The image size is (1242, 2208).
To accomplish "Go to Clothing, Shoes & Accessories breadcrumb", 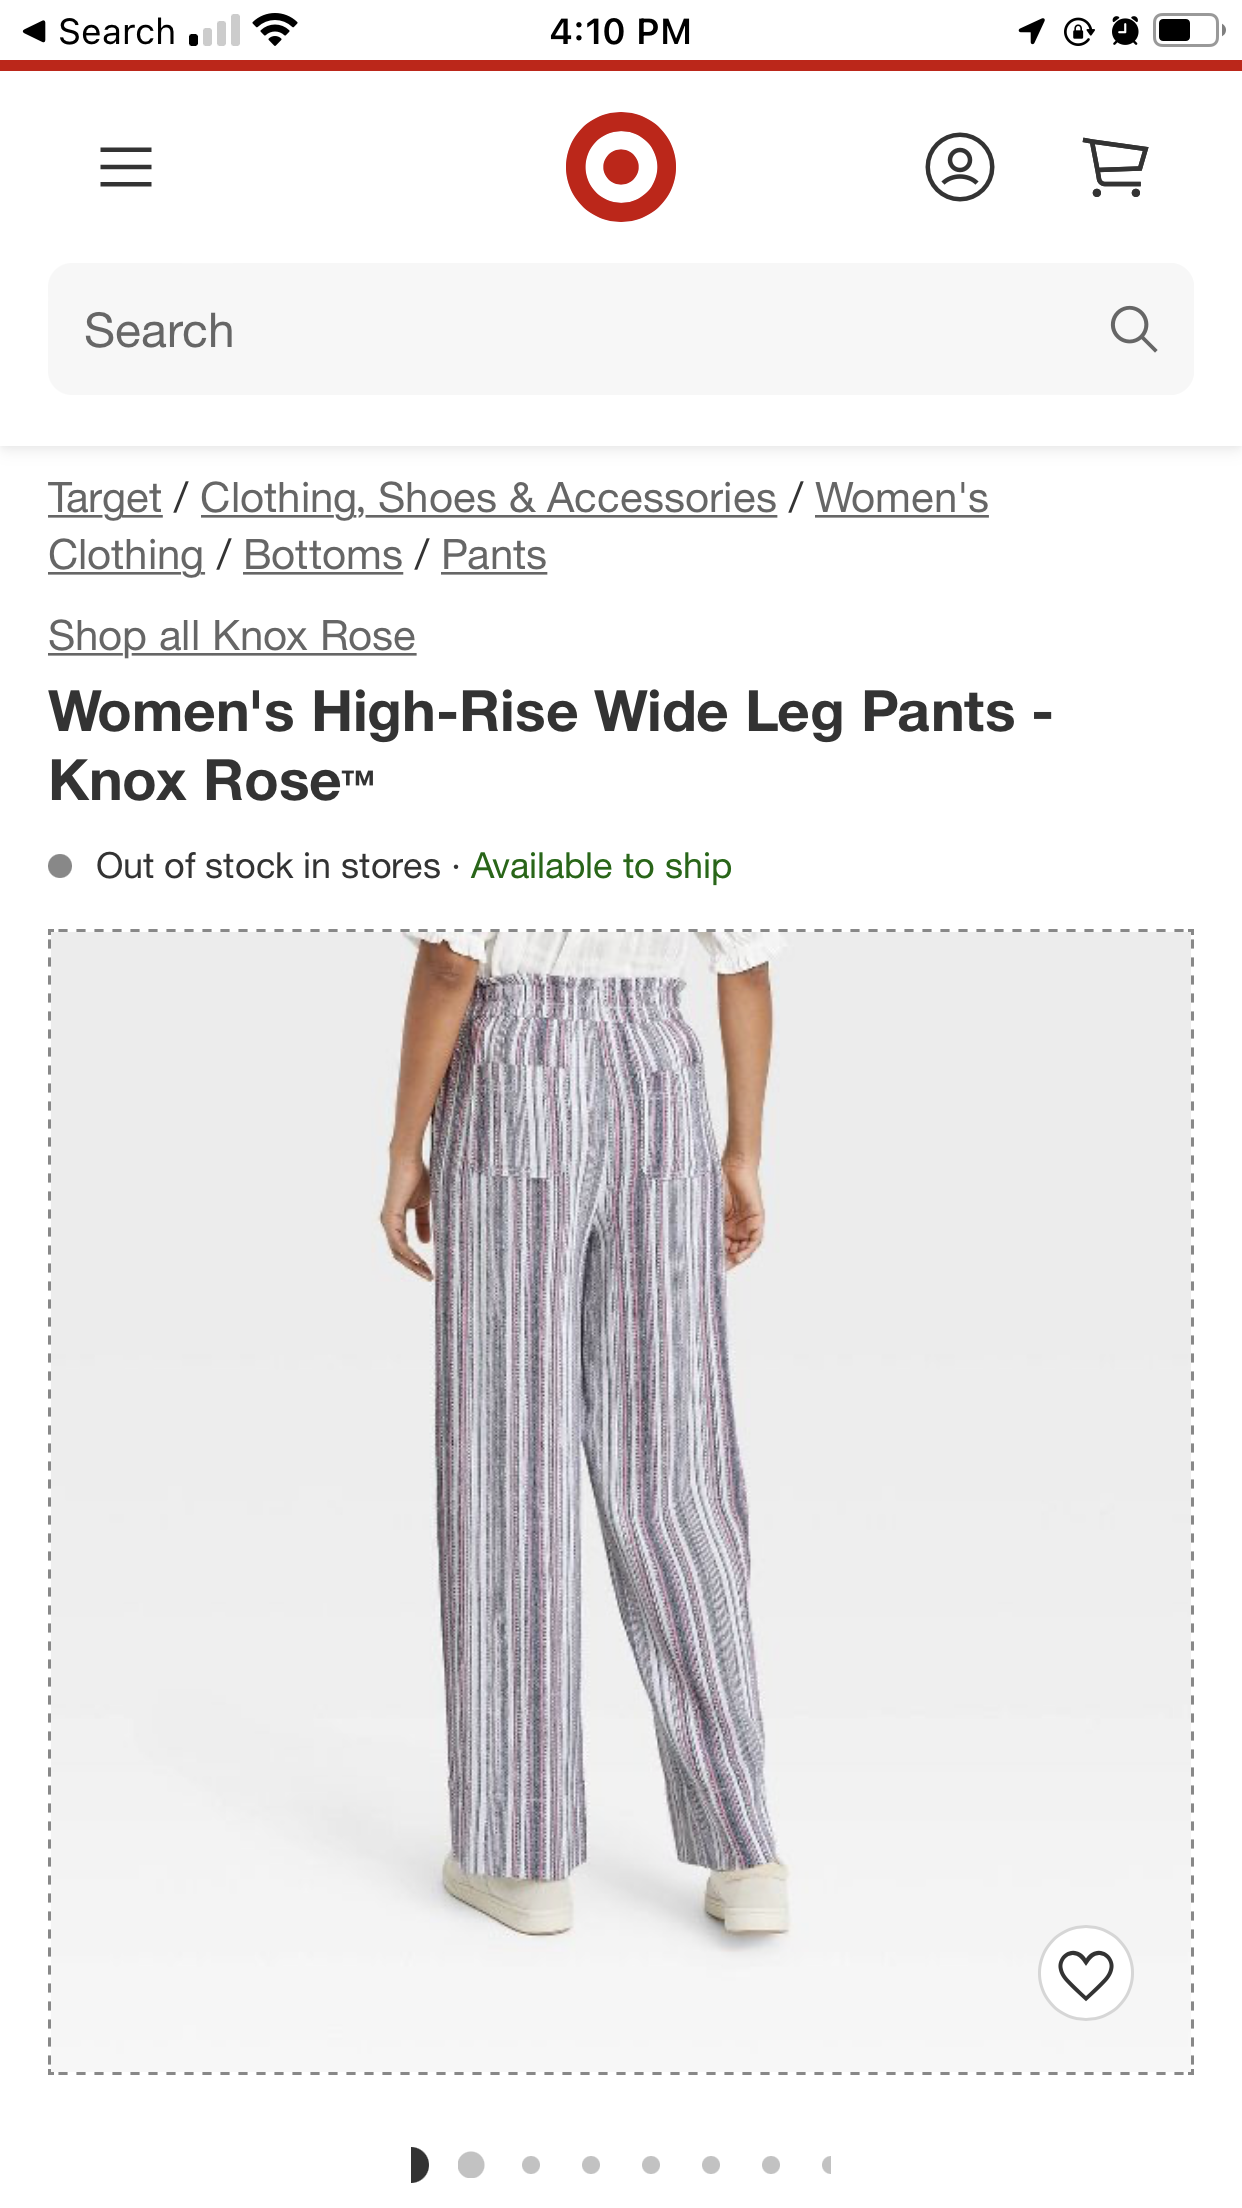I will coord(488,498).
